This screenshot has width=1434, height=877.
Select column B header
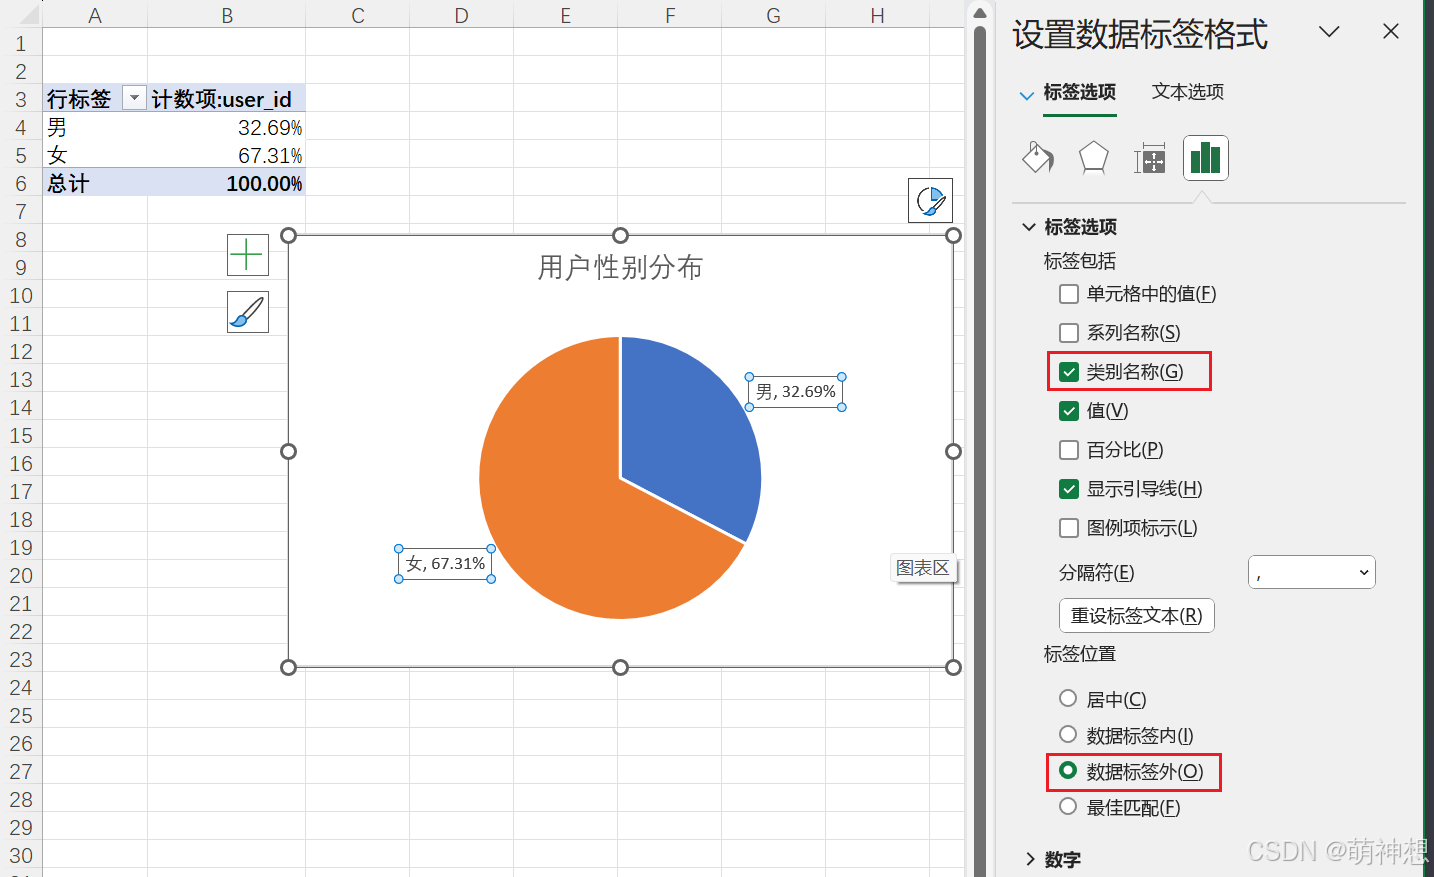227,15
